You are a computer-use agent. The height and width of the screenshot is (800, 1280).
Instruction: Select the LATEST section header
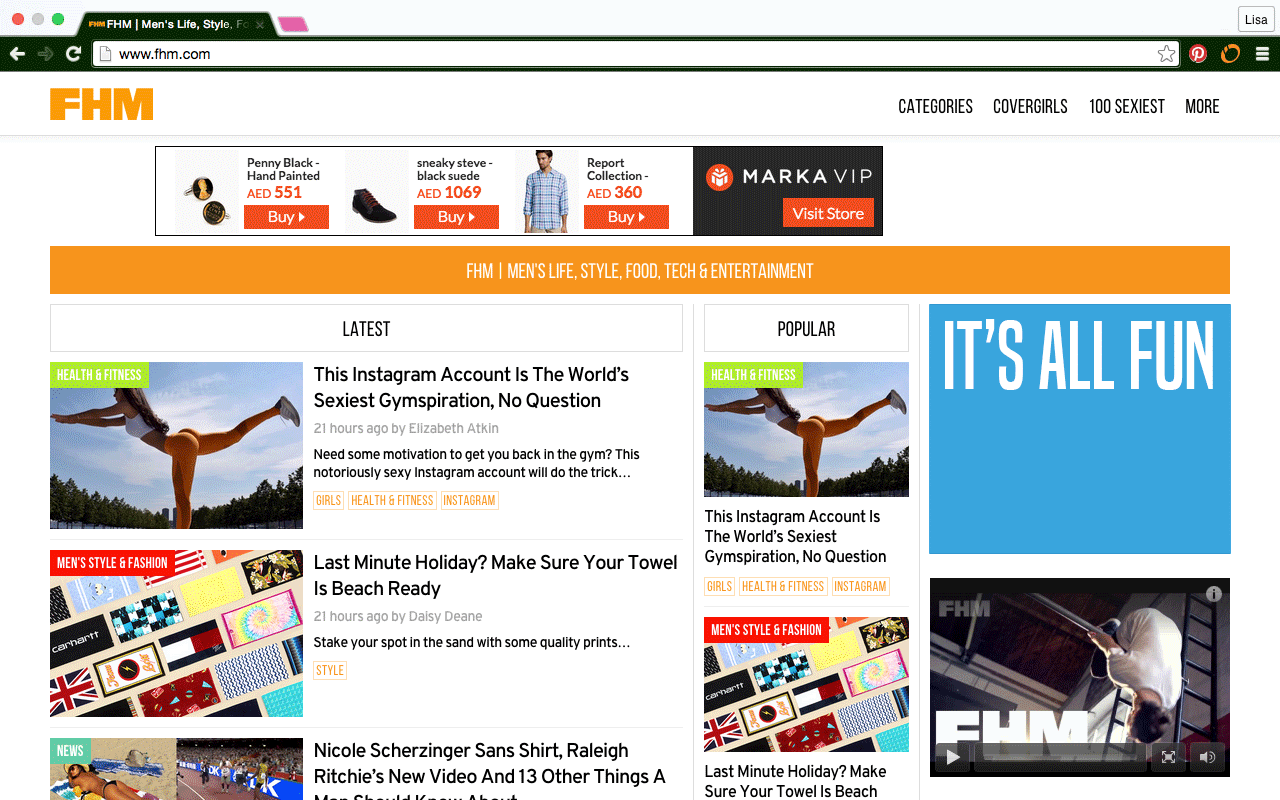pos(366,328)
